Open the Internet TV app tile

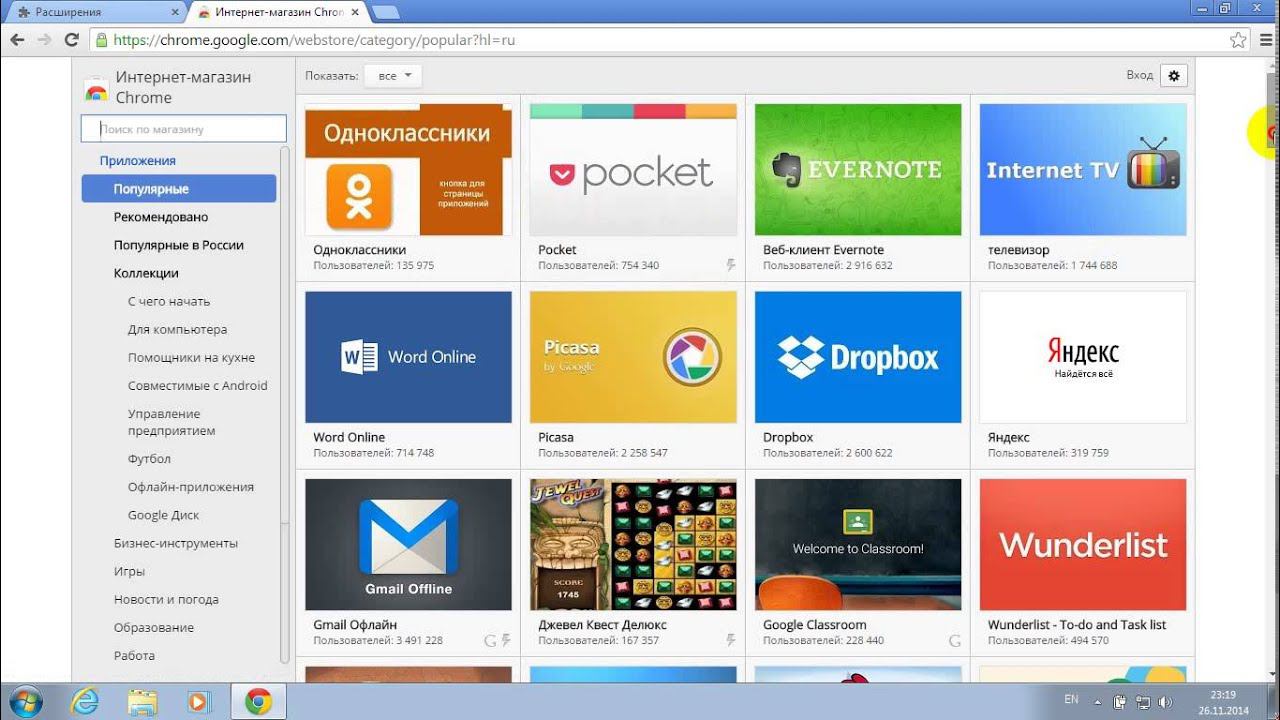point(1083,188)
